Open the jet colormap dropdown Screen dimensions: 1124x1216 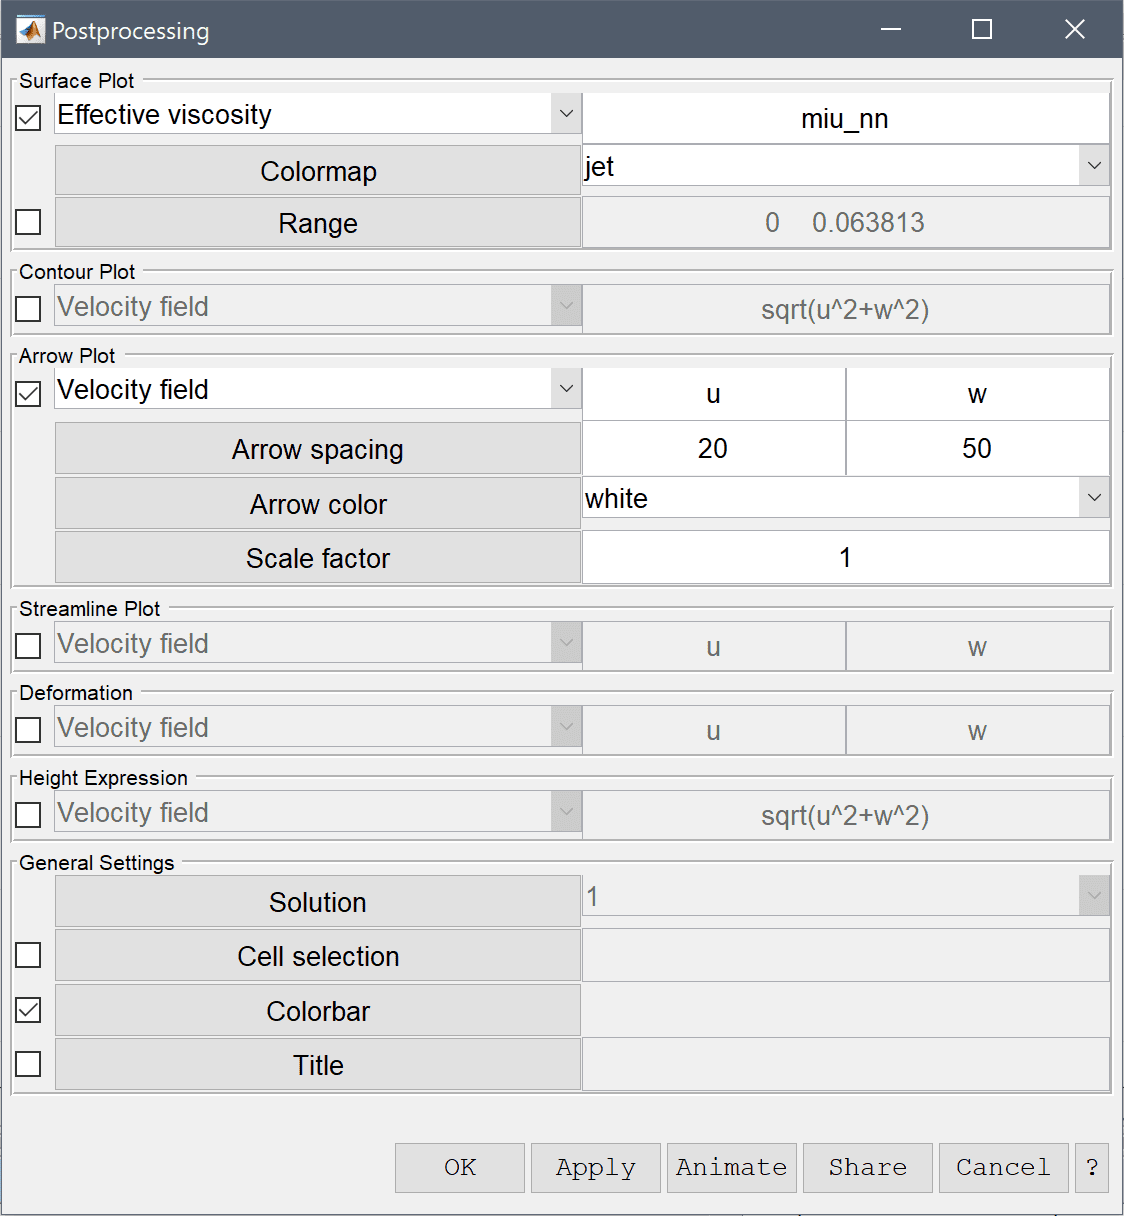coord(846,166)
